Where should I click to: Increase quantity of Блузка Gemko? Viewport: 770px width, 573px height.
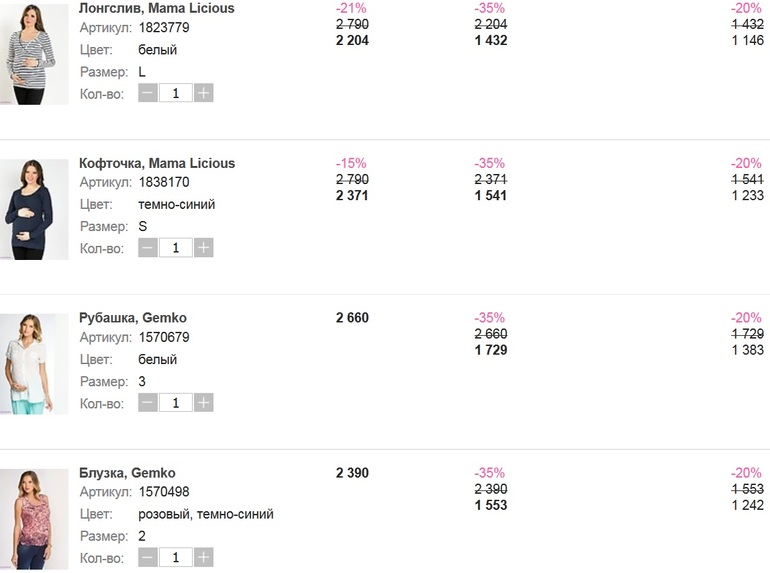pos(204,557)
